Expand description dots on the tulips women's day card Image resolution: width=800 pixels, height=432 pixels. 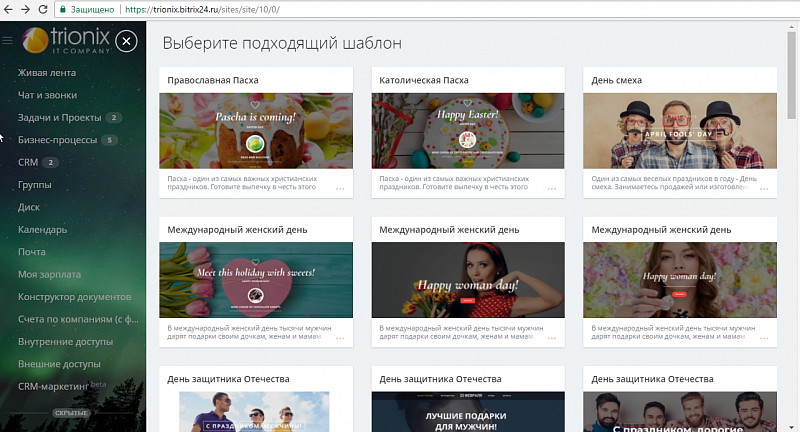point(340,338)
